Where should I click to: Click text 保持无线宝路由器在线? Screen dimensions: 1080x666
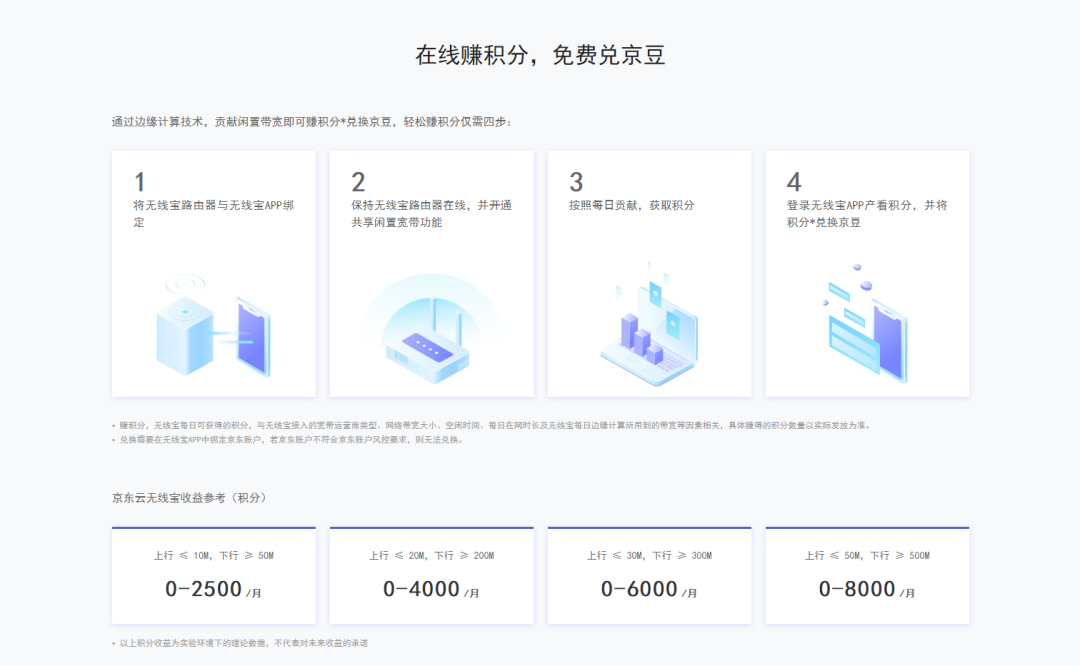pos(408,205)
